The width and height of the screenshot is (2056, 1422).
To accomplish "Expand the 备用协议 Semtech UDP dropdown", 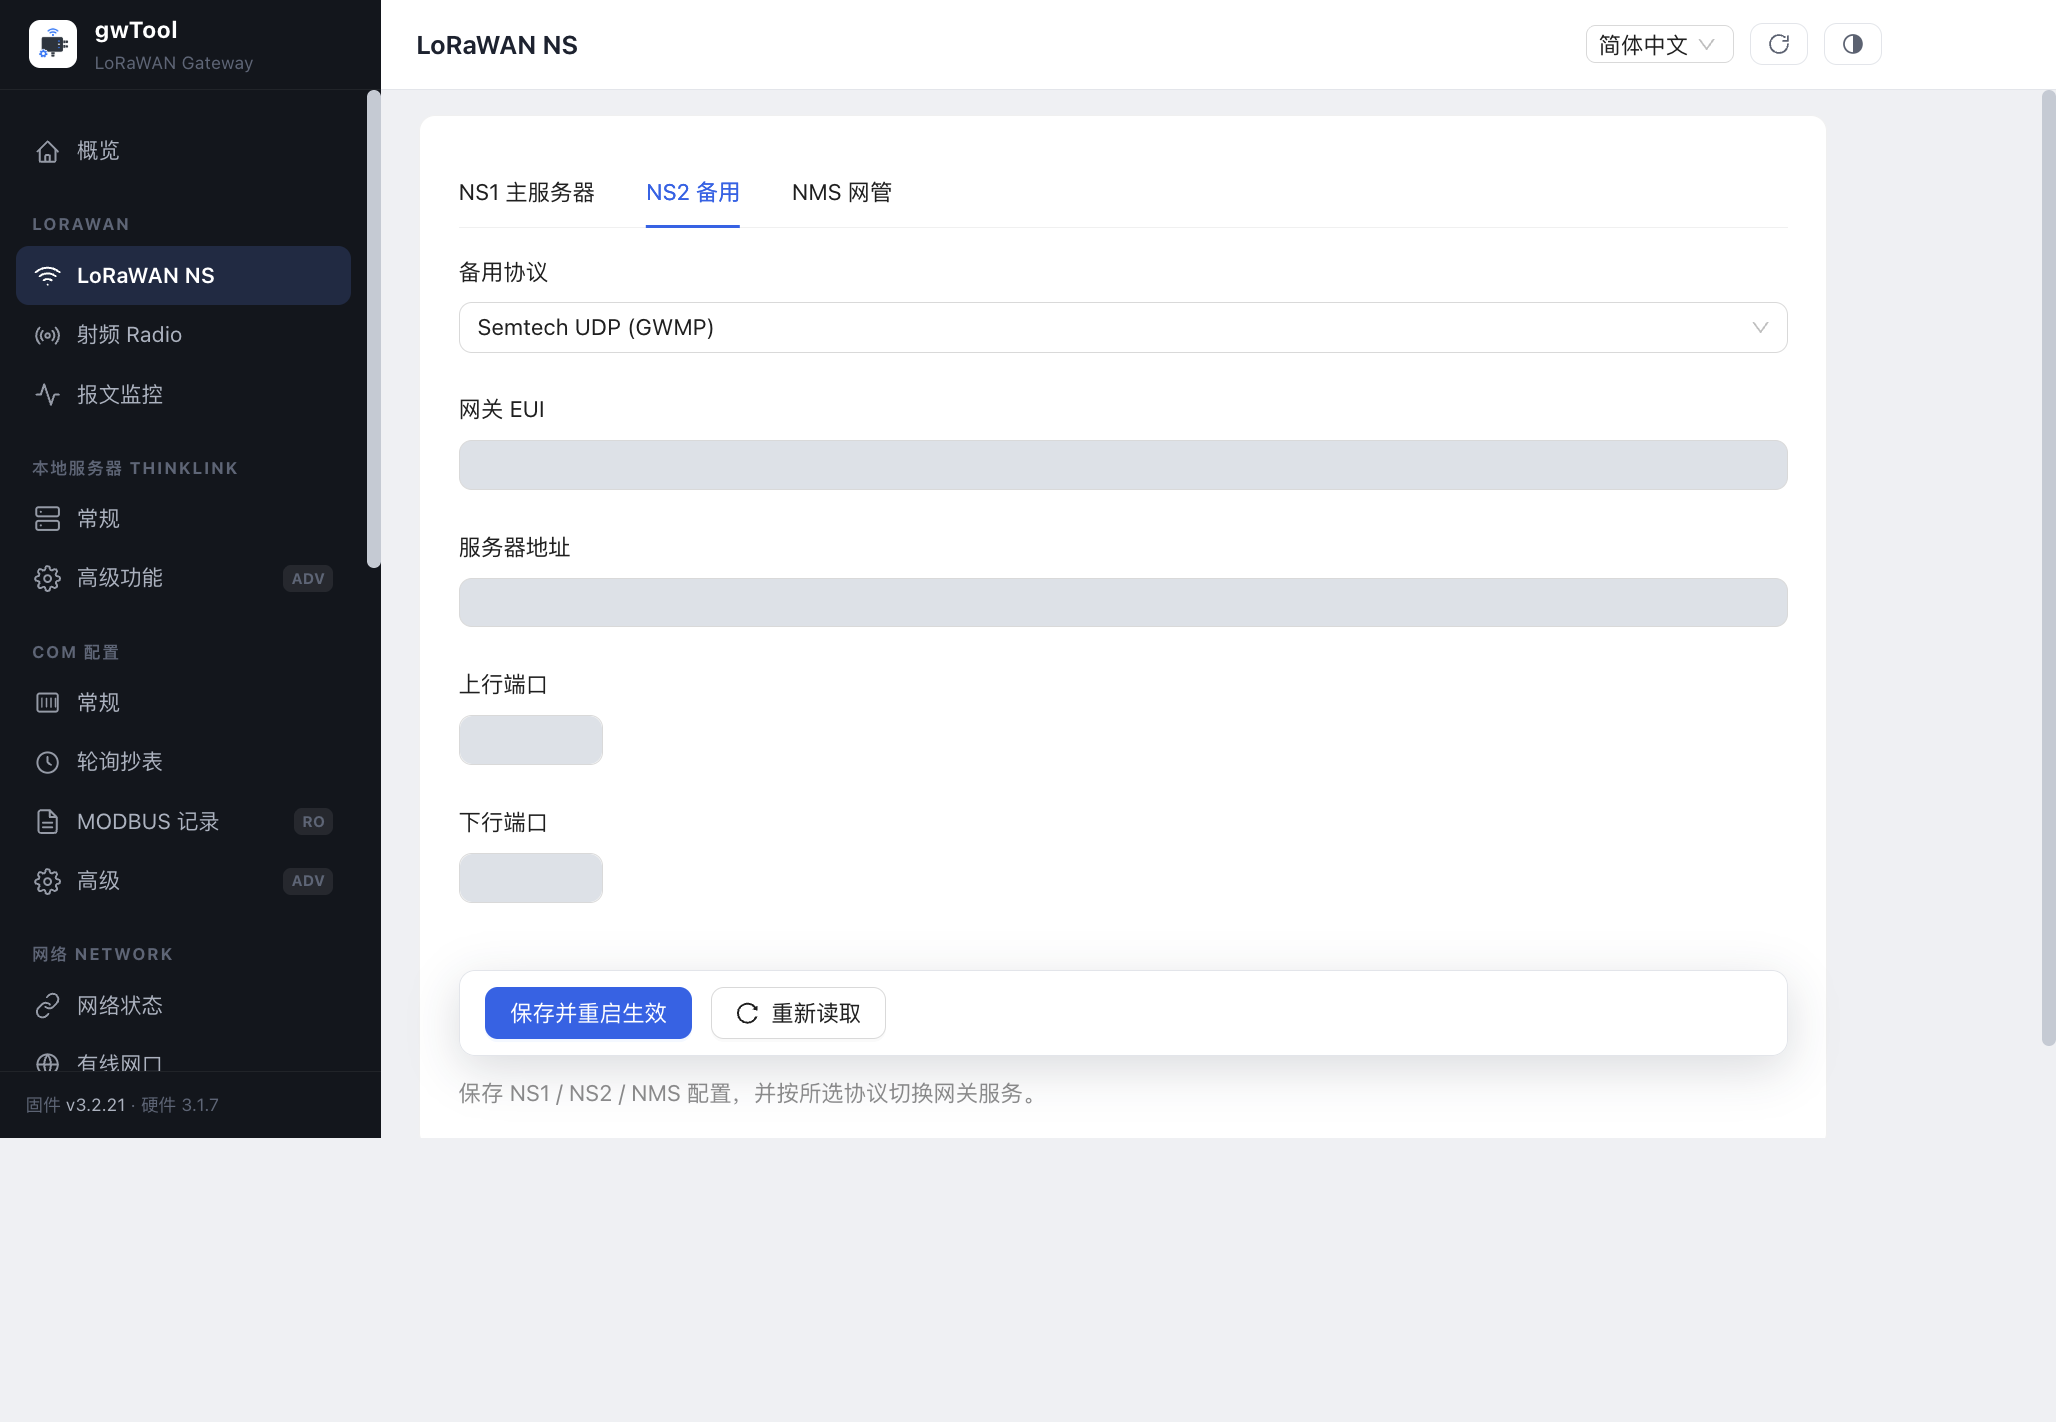I will 1123,328.
